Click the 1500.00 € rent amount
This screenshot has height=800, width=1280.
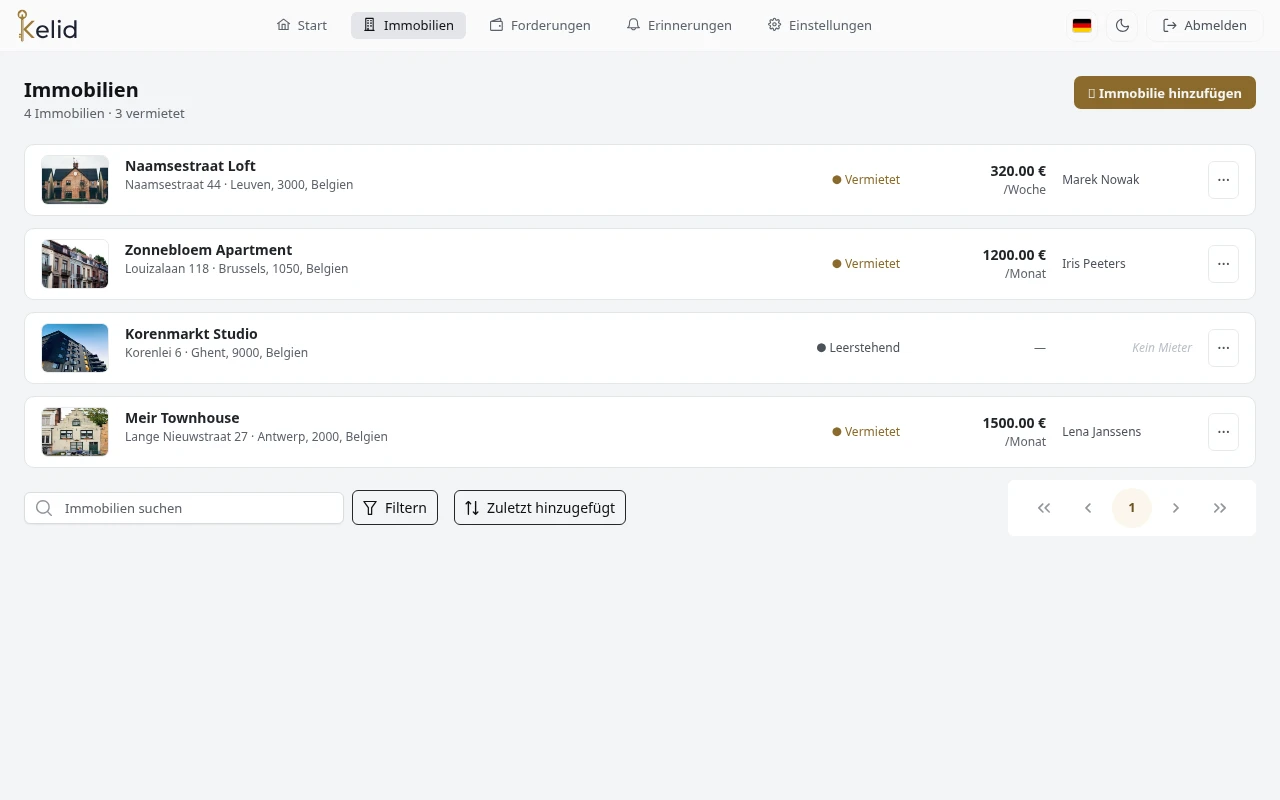1014,423
